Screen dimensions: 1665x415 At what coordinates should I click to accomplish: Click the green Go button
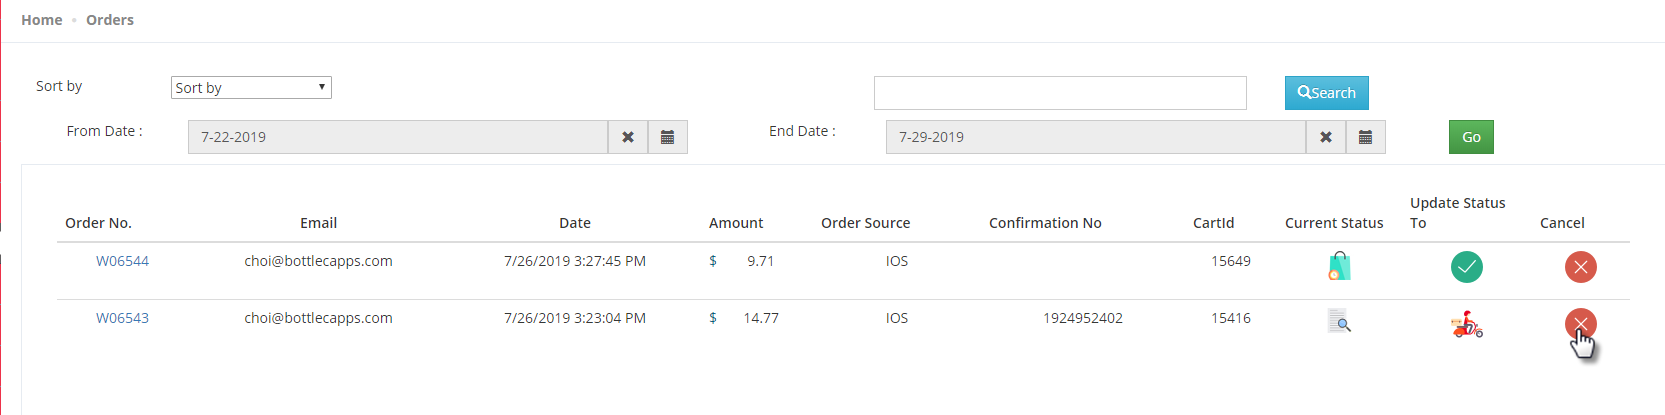tap(1471, 137)
